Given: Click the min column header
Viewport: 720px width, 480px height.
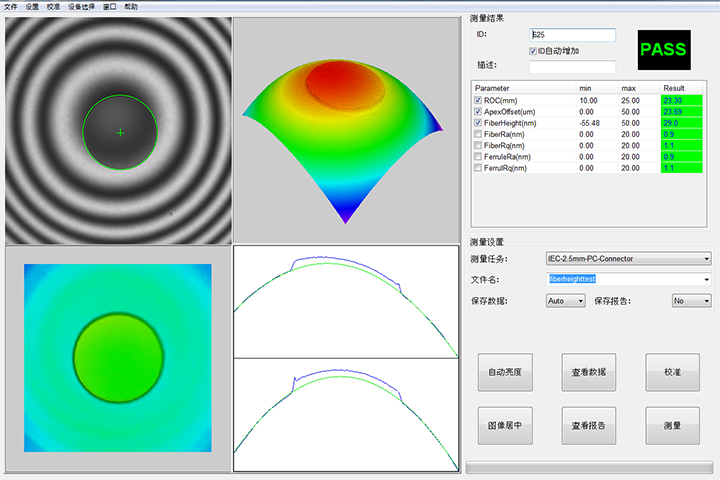Looking at the screenshot, I should point(596,88).
